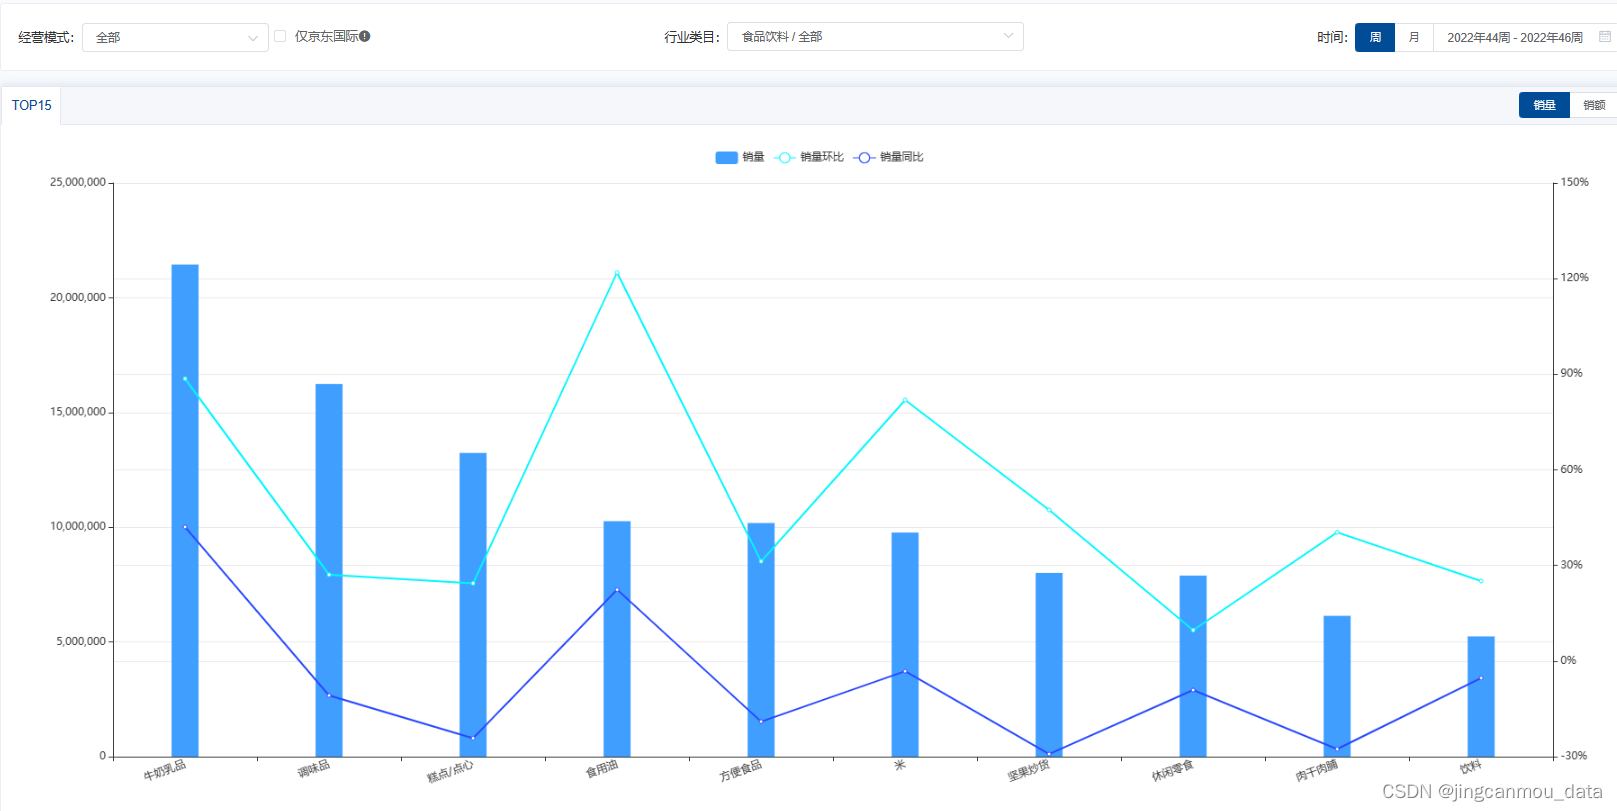This screenshot has width=1617, height=811.
Task: Click the 牛奶乳品 x-axis label
Action: (x=165, y=770)
